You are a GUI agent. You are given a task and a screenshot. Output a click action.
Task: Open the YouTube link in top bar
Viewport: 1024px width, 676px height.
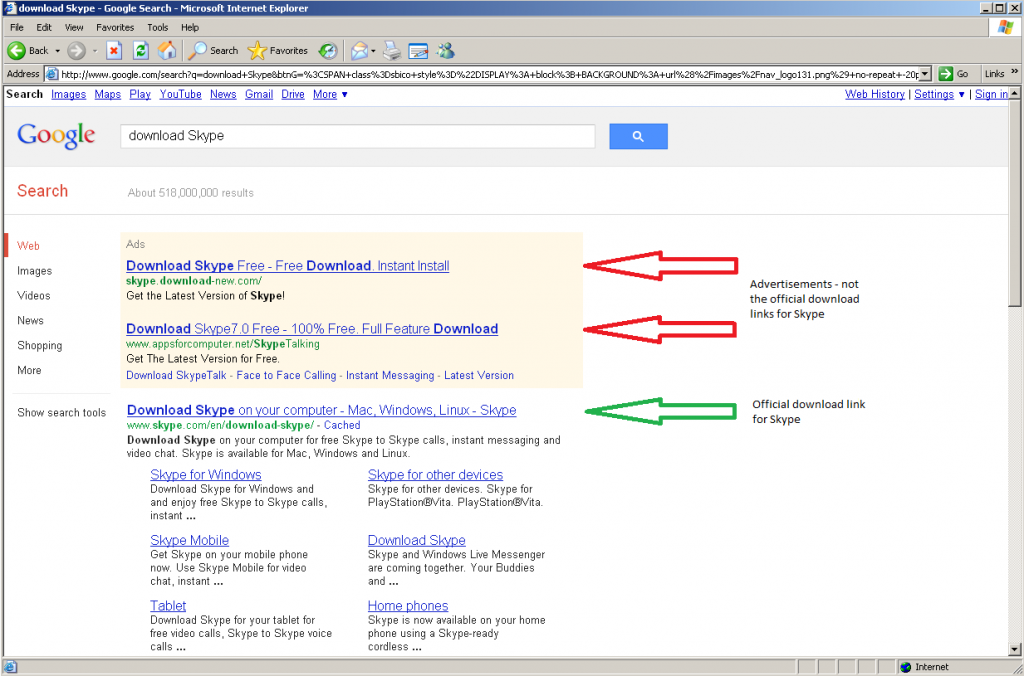pos(180,94)
